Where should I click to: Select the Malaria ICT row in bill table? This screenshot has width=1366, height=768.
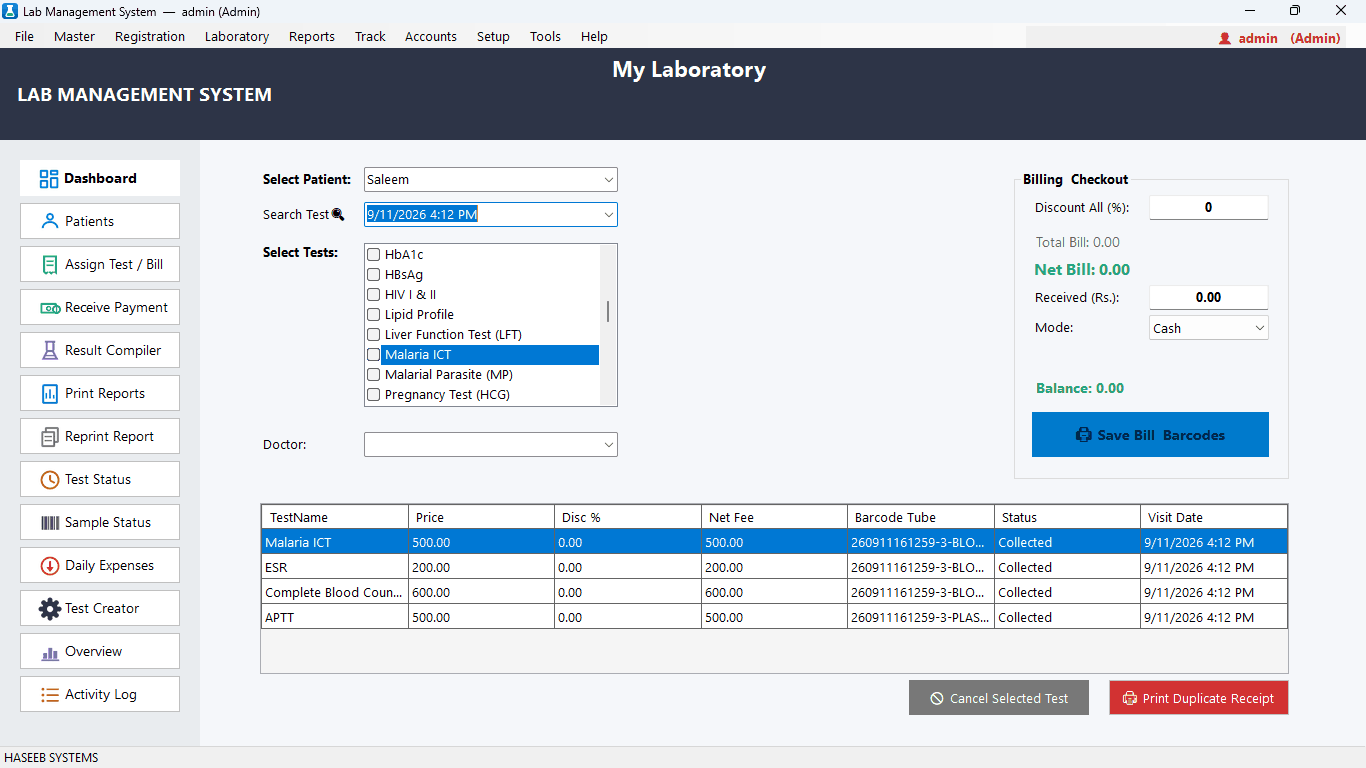click(x=774, y=542)
